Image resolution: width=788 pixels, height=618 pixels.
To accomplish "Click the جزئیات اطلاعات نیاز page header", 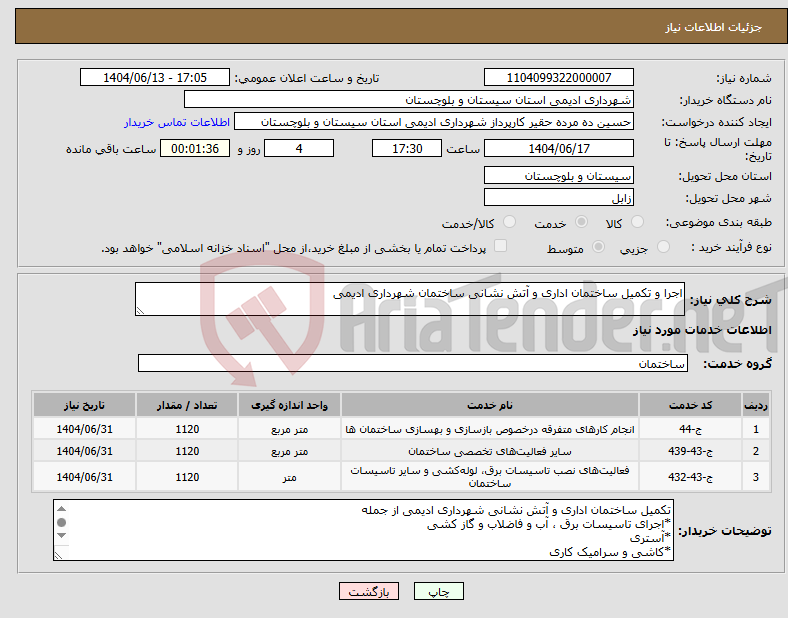I will [x=714, y=27].
